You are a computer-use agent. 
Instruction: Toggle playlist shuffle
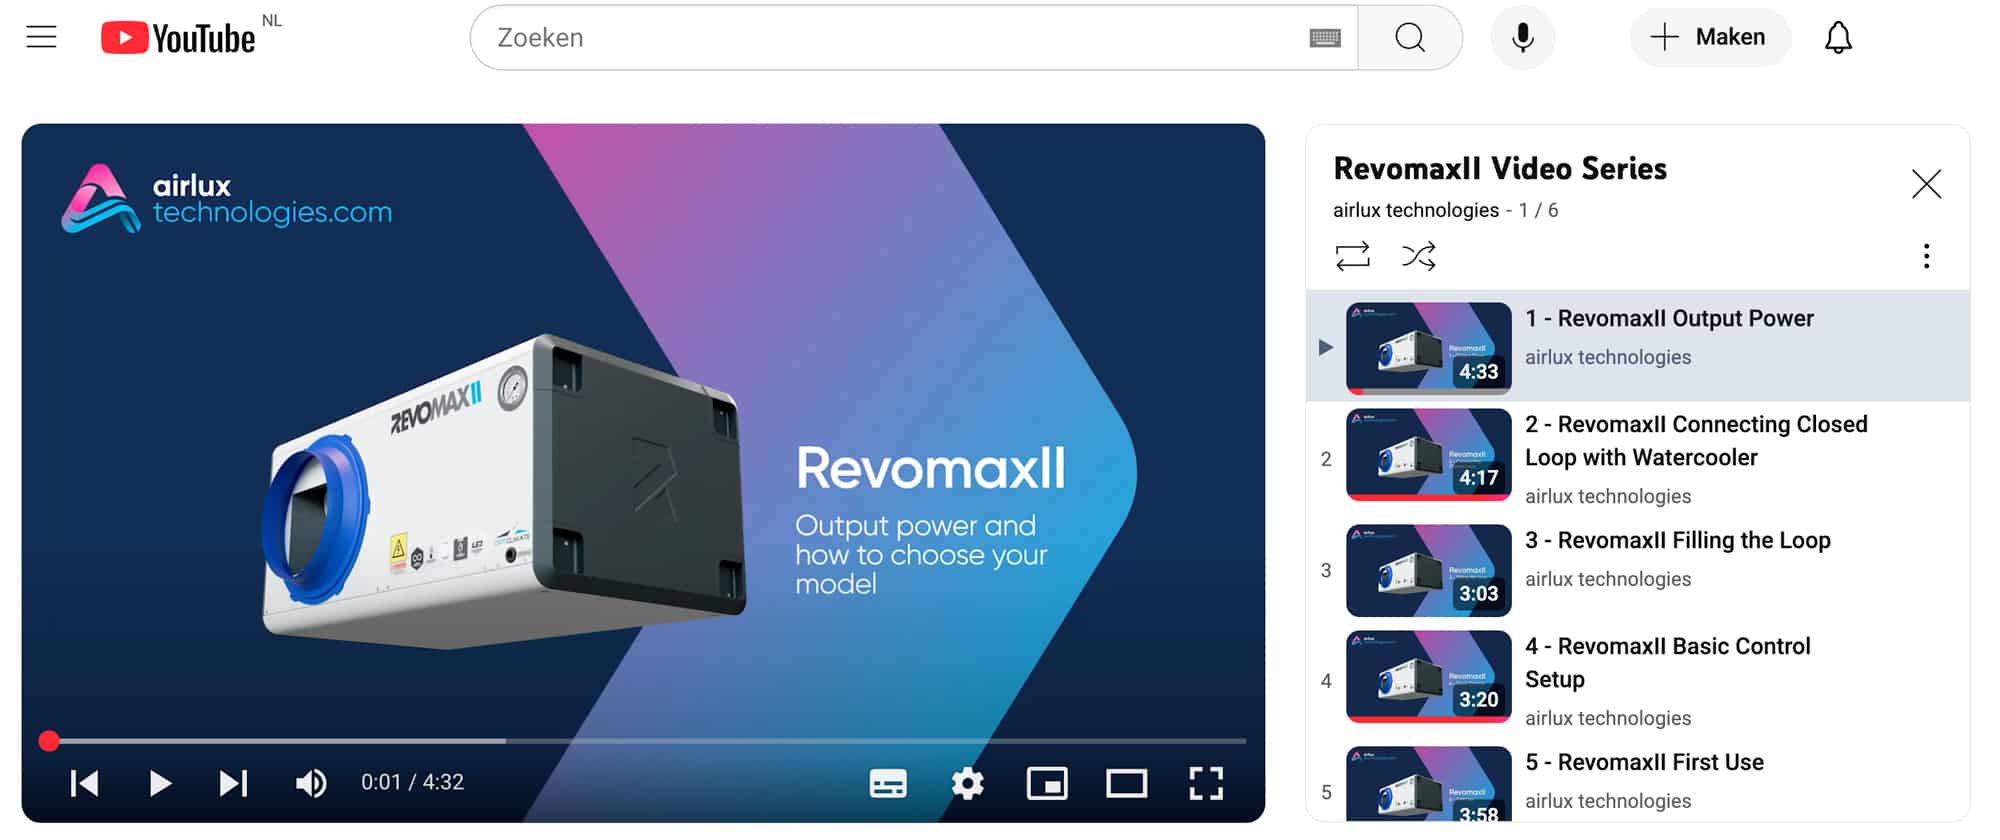coord(1418,256)
